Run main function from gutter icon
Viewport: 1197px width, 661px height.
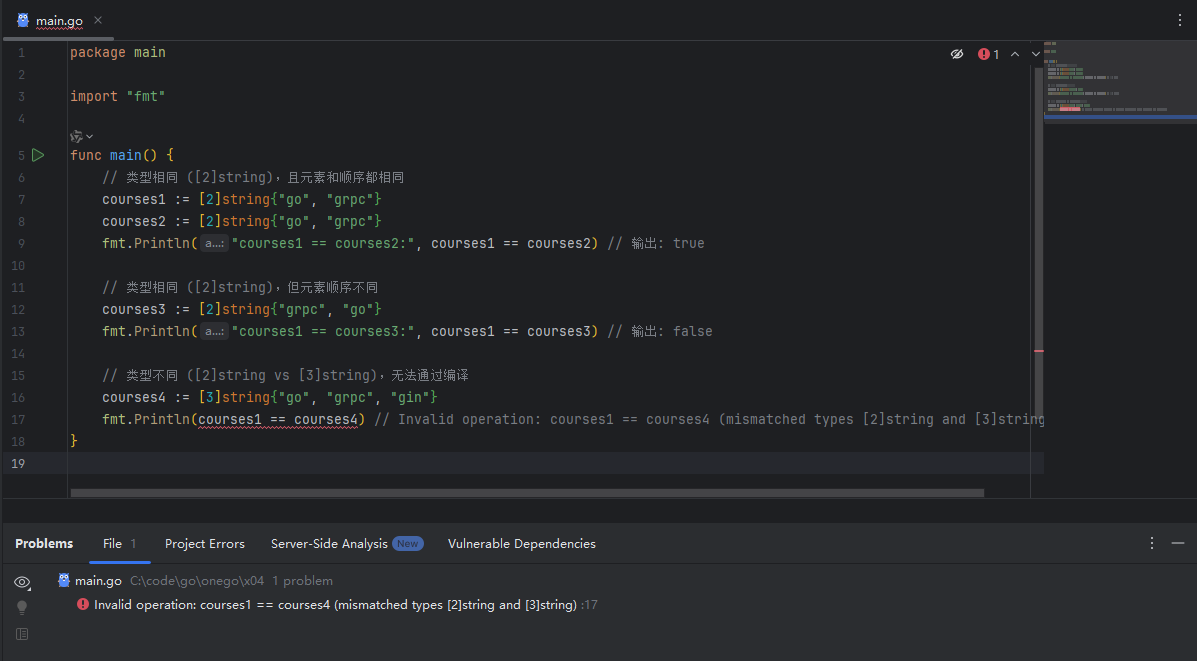(x=38, y=155)
